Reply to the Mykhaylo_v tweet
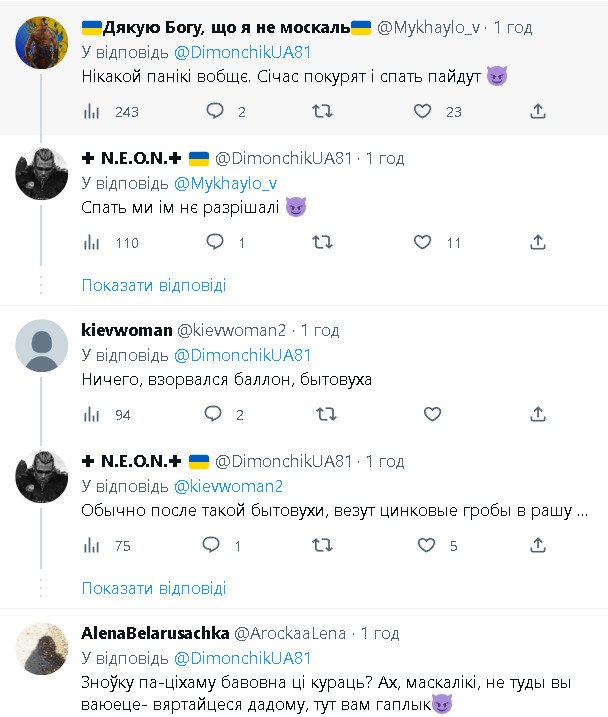 [x=213, y=111]
